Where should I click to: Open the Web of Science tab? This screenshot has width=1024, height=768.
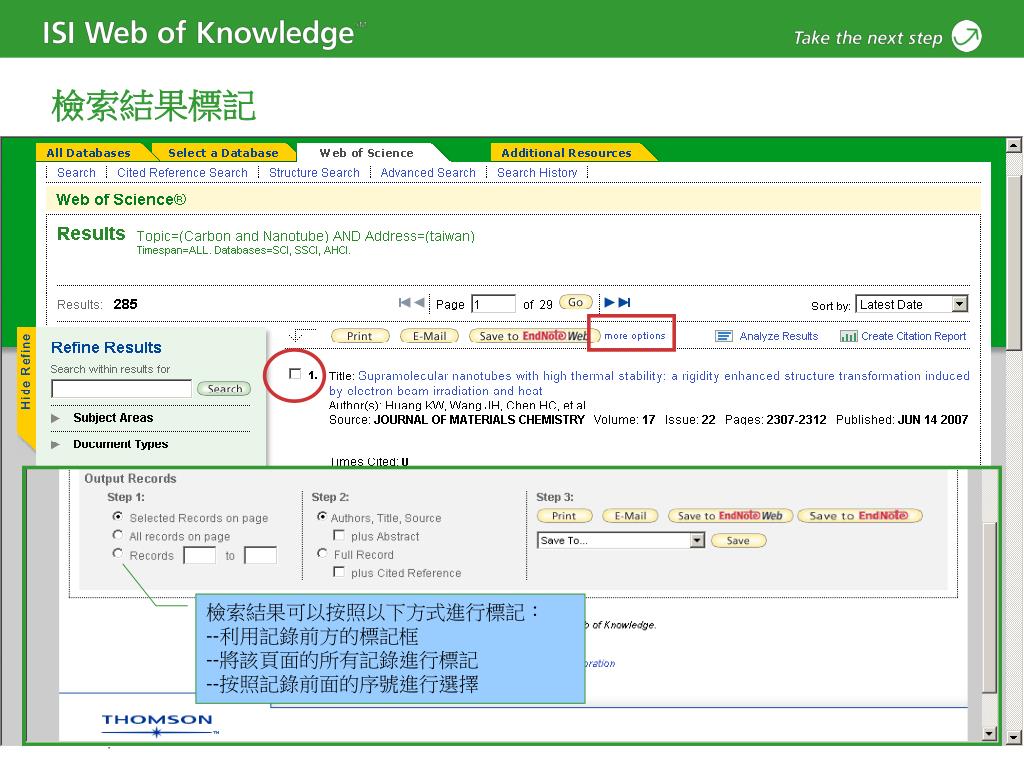point(366,153)
